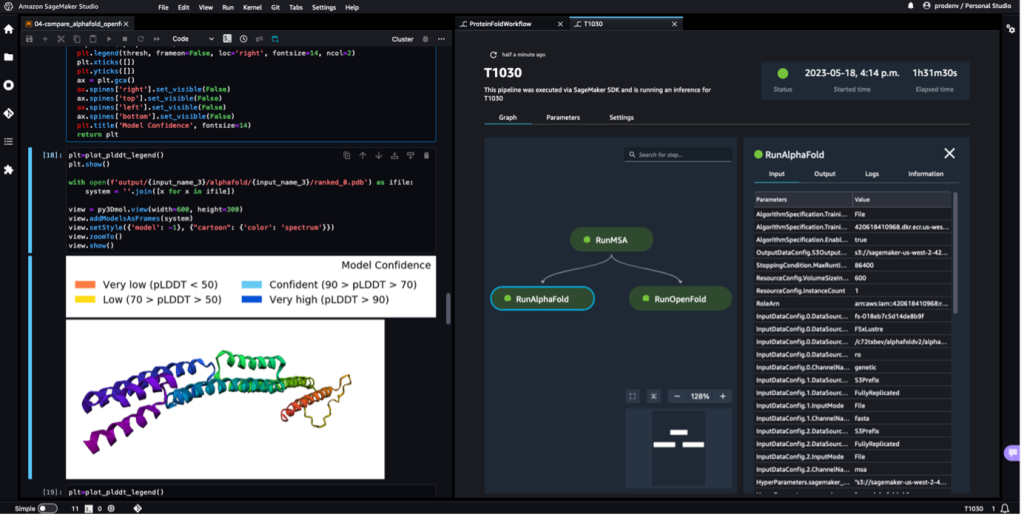The image size is (1024, 517).
Task: Zoom out of pipeline graph with minus
Action: (x=677, y=397)
